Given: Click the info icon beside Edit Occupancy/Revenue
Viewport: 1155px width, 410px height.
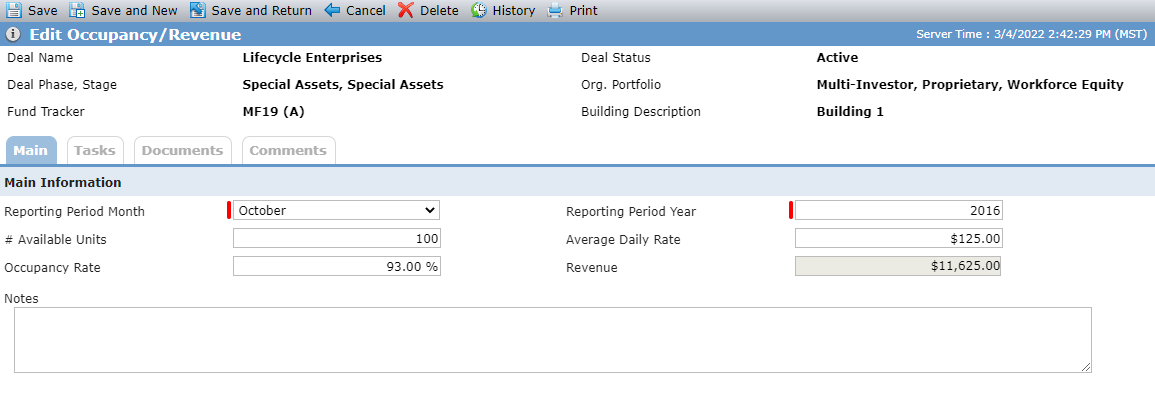Looking at the screenshot, I should tap(13, 35).
